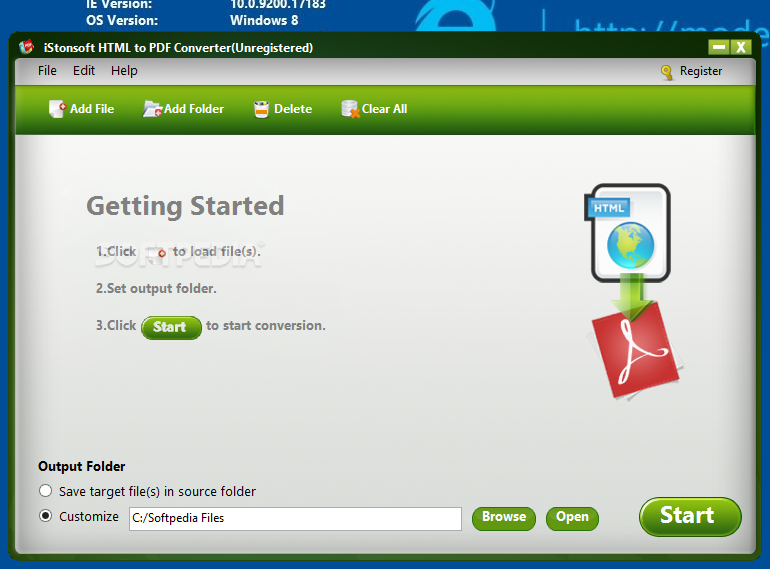770x569 pixels.
Task: Click the small Start button in step 3
Action: (171, 327)
